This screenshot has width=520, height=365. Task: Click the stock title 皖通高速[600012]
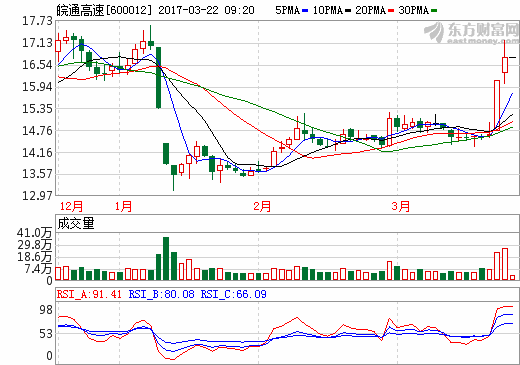[x=104, y=10]
